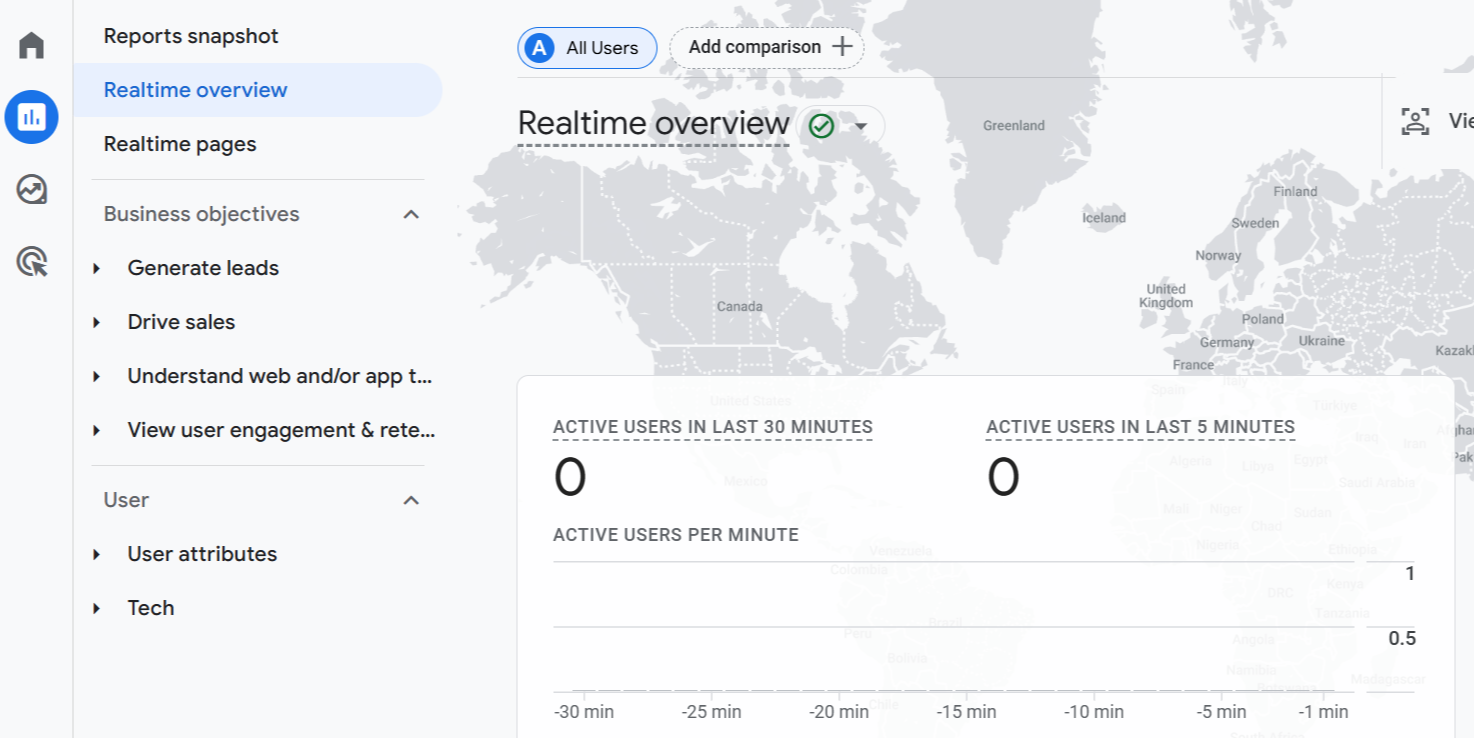Image resolution: width=1474 pixels, height=738 pixels.
Task: Open the Advertising cursor-target icon
Action: pyautogui.click(x=31, y=262)
